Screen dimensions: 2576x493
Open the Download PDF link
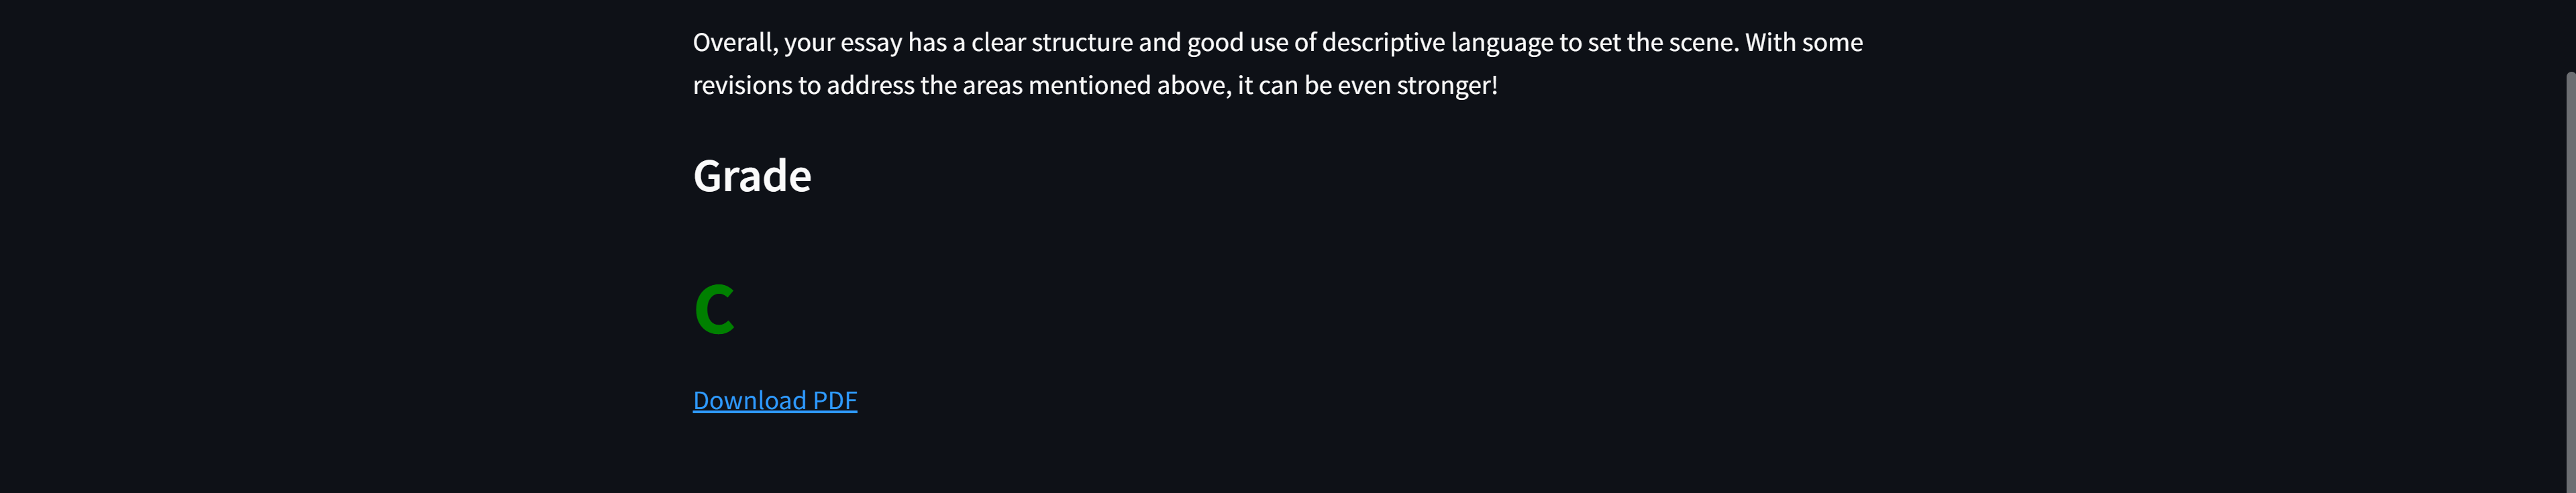(775, 400)
